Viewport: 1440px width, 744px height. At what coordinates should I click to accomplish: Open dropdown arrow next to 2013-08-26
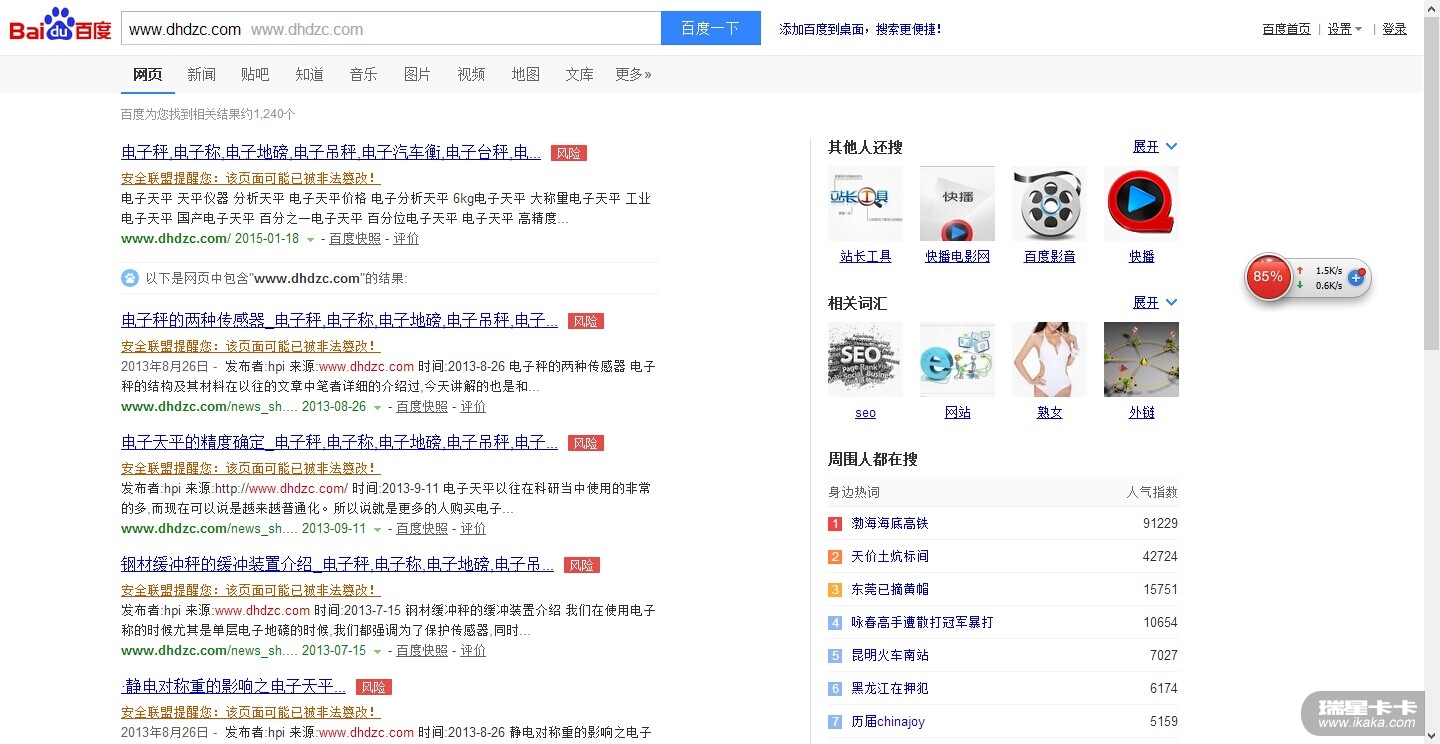[x=377, y=408]
